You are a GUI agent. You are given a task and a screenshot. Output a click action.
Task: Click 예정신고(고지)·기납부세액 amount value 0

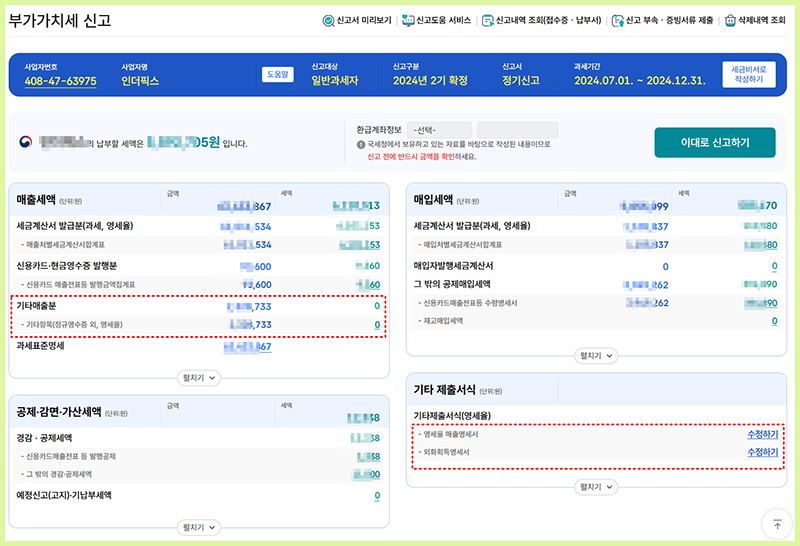pyautogui.click(x=377, y=495)
